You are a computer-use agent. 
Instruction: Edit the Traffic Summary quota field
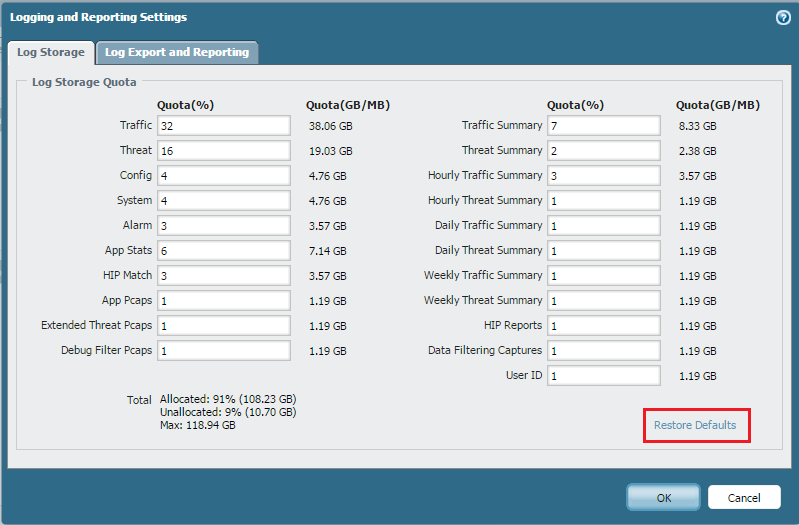(x=604, y=125)
